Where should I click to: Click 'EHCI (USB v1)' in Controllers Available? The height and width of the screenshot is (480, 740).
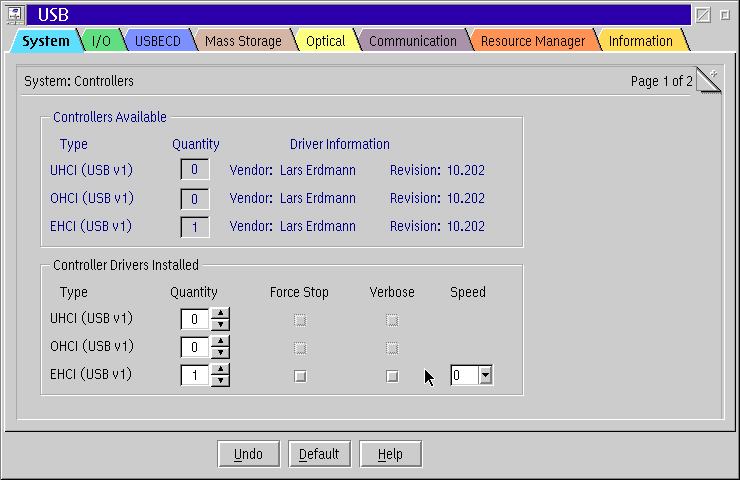pyautogui.click(x=91, y=226)
